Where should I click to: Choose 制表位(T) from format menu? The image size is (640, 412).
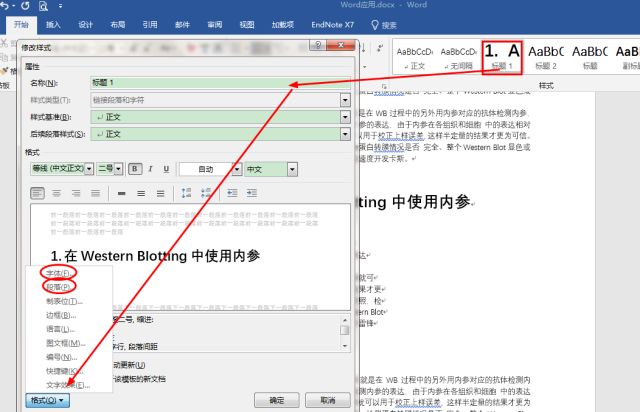(64, 301)
